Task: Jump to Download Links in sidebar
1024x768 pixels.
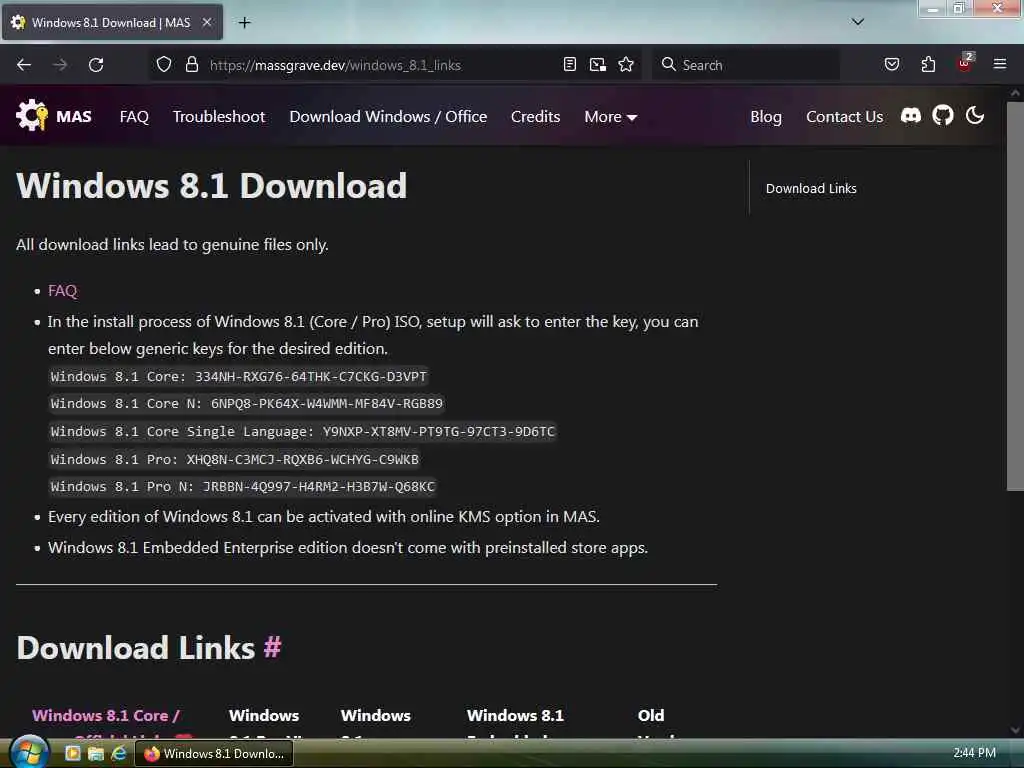Action: [811, 189]
